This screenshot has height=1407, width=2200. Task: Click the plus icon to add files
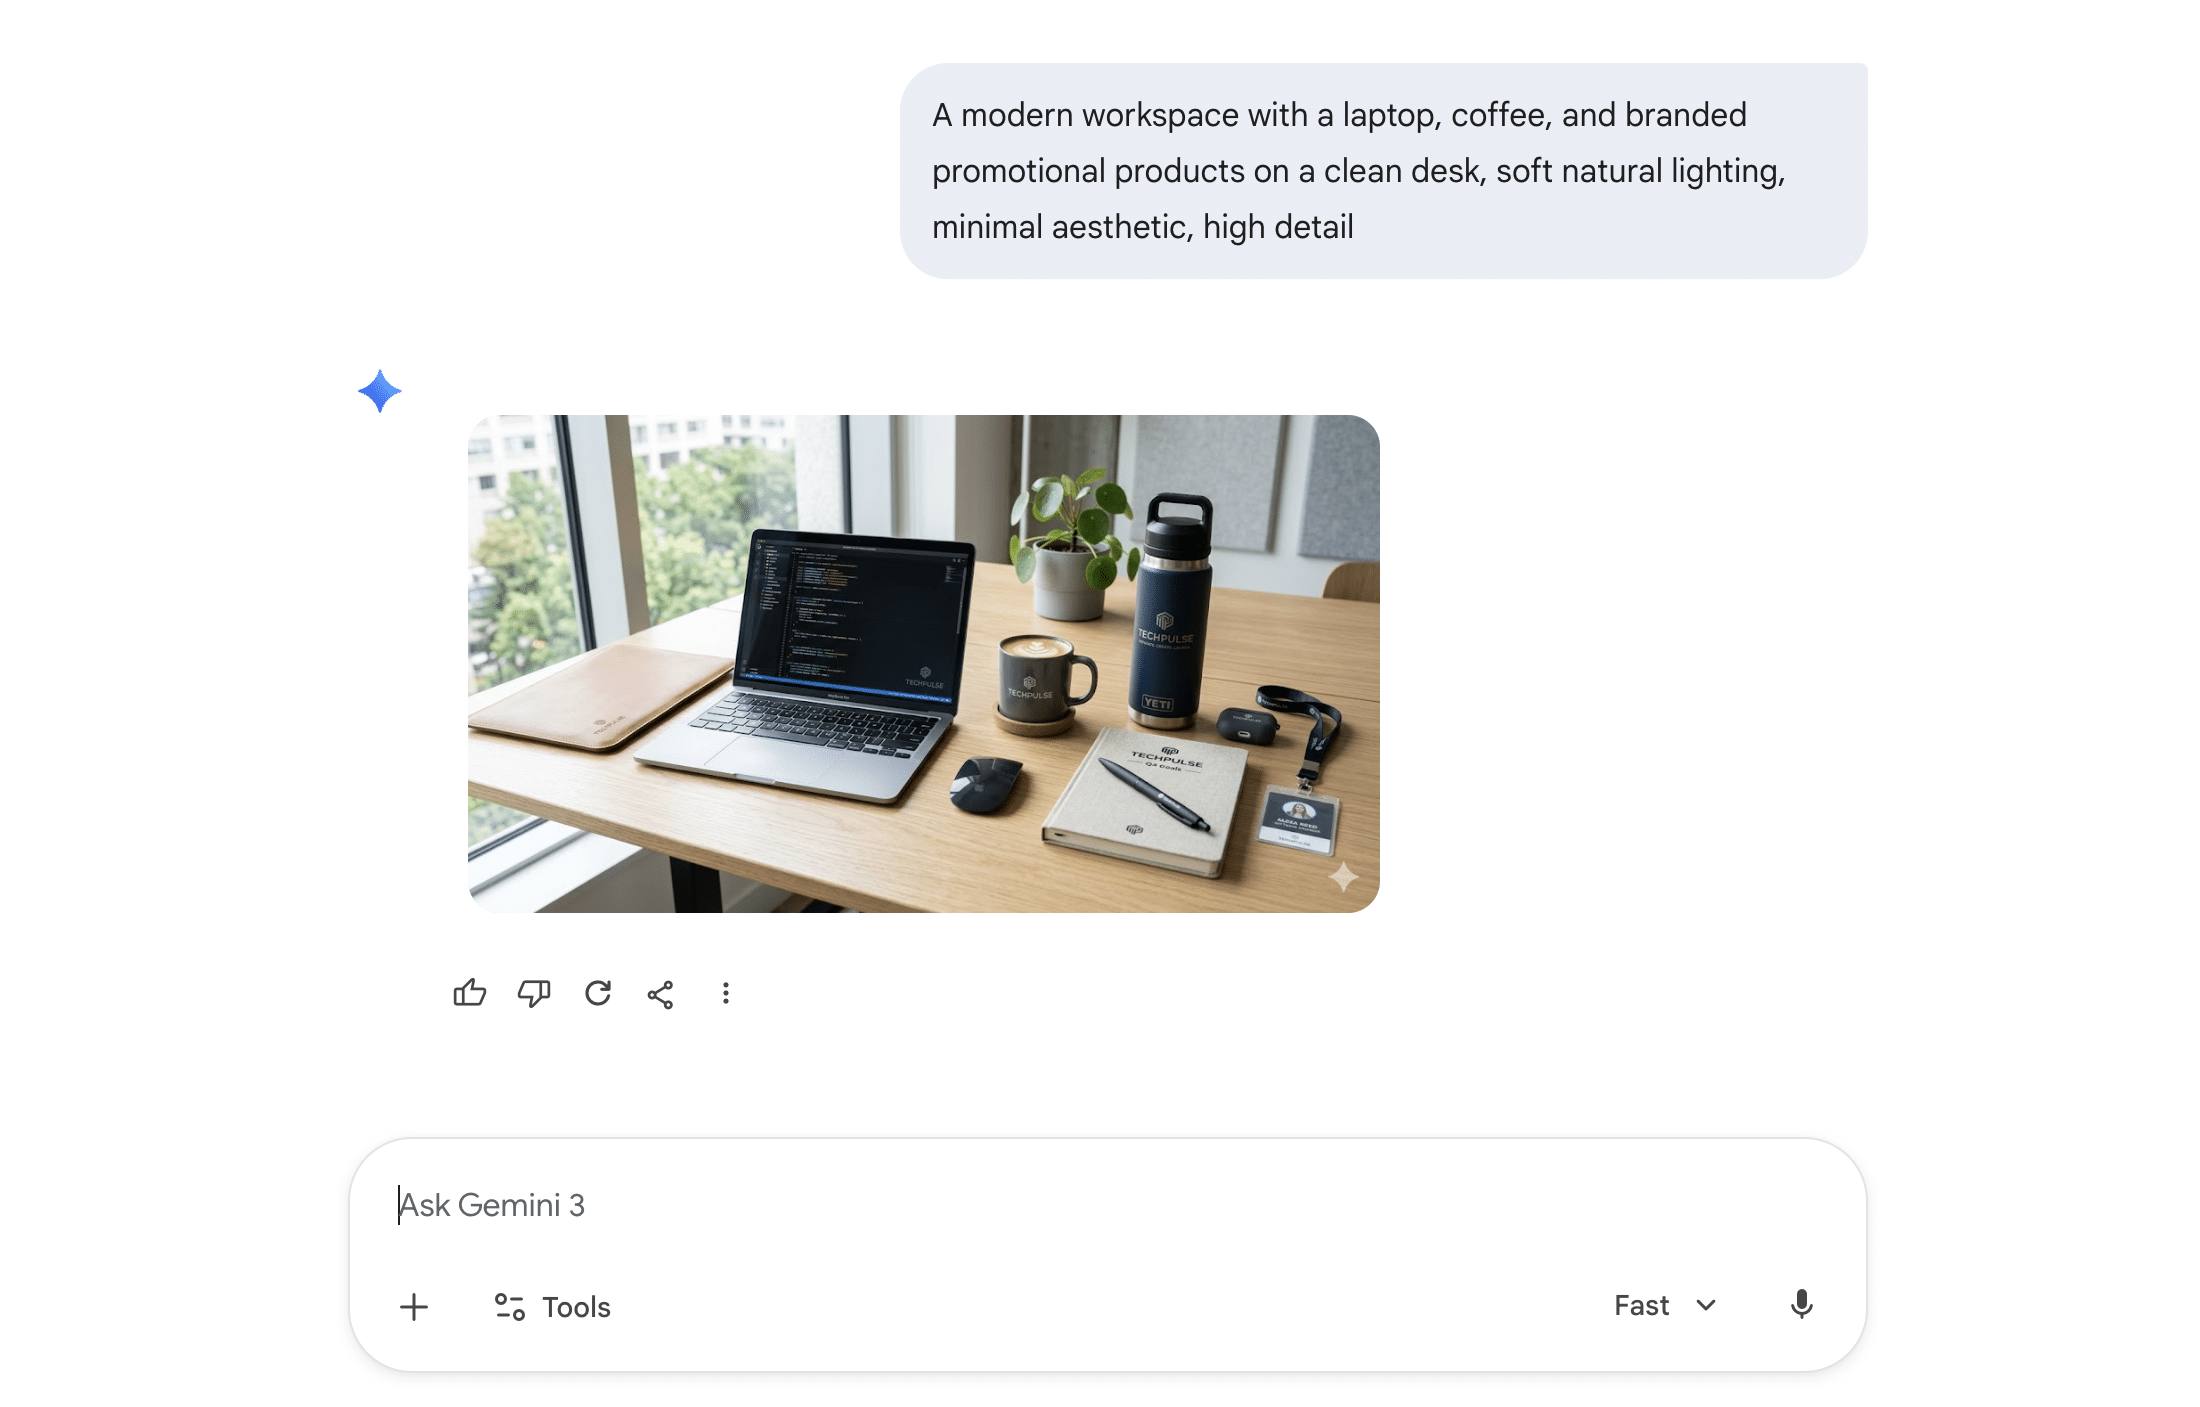click(x=414, y=1307)
